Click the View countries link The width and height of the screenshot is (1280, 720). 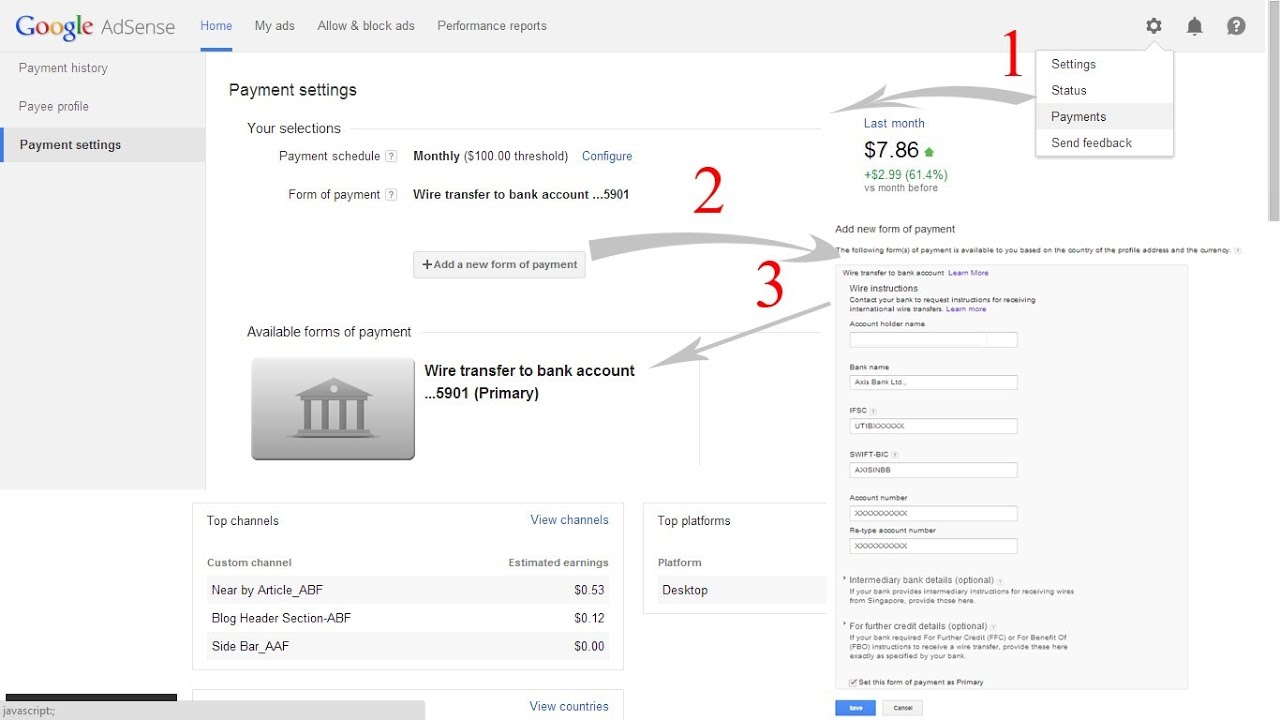569,706
